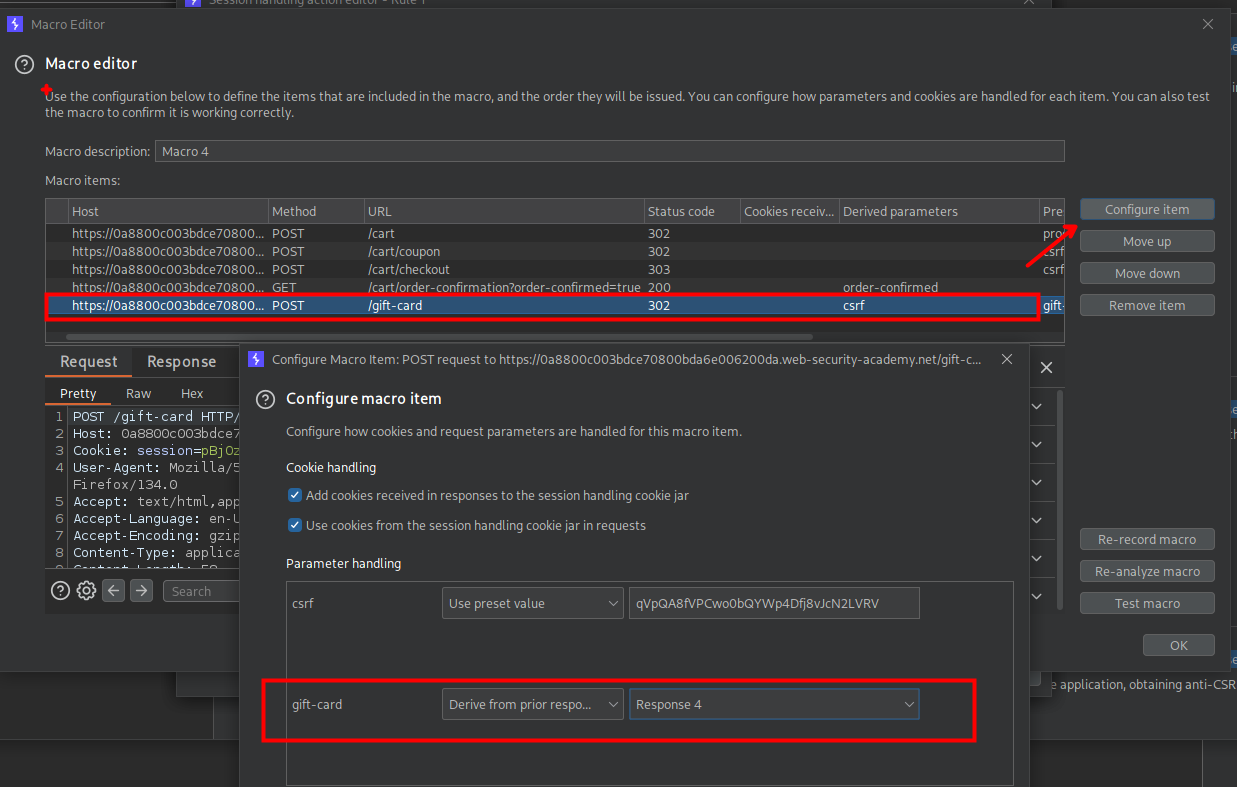The height and width of the screenshot is (787, 1237).
Task: Close the Configure Macro Item dialog
Action: coord(1007,359)
